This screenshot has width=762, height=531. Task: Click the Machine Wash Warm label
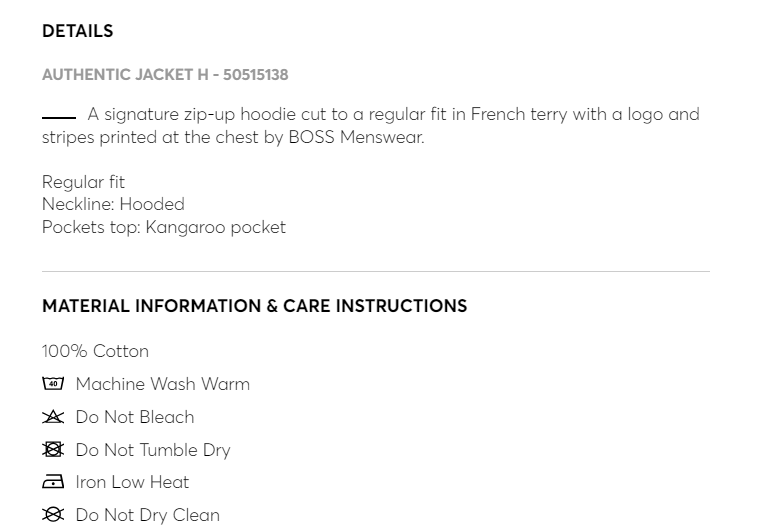(162, 384)
